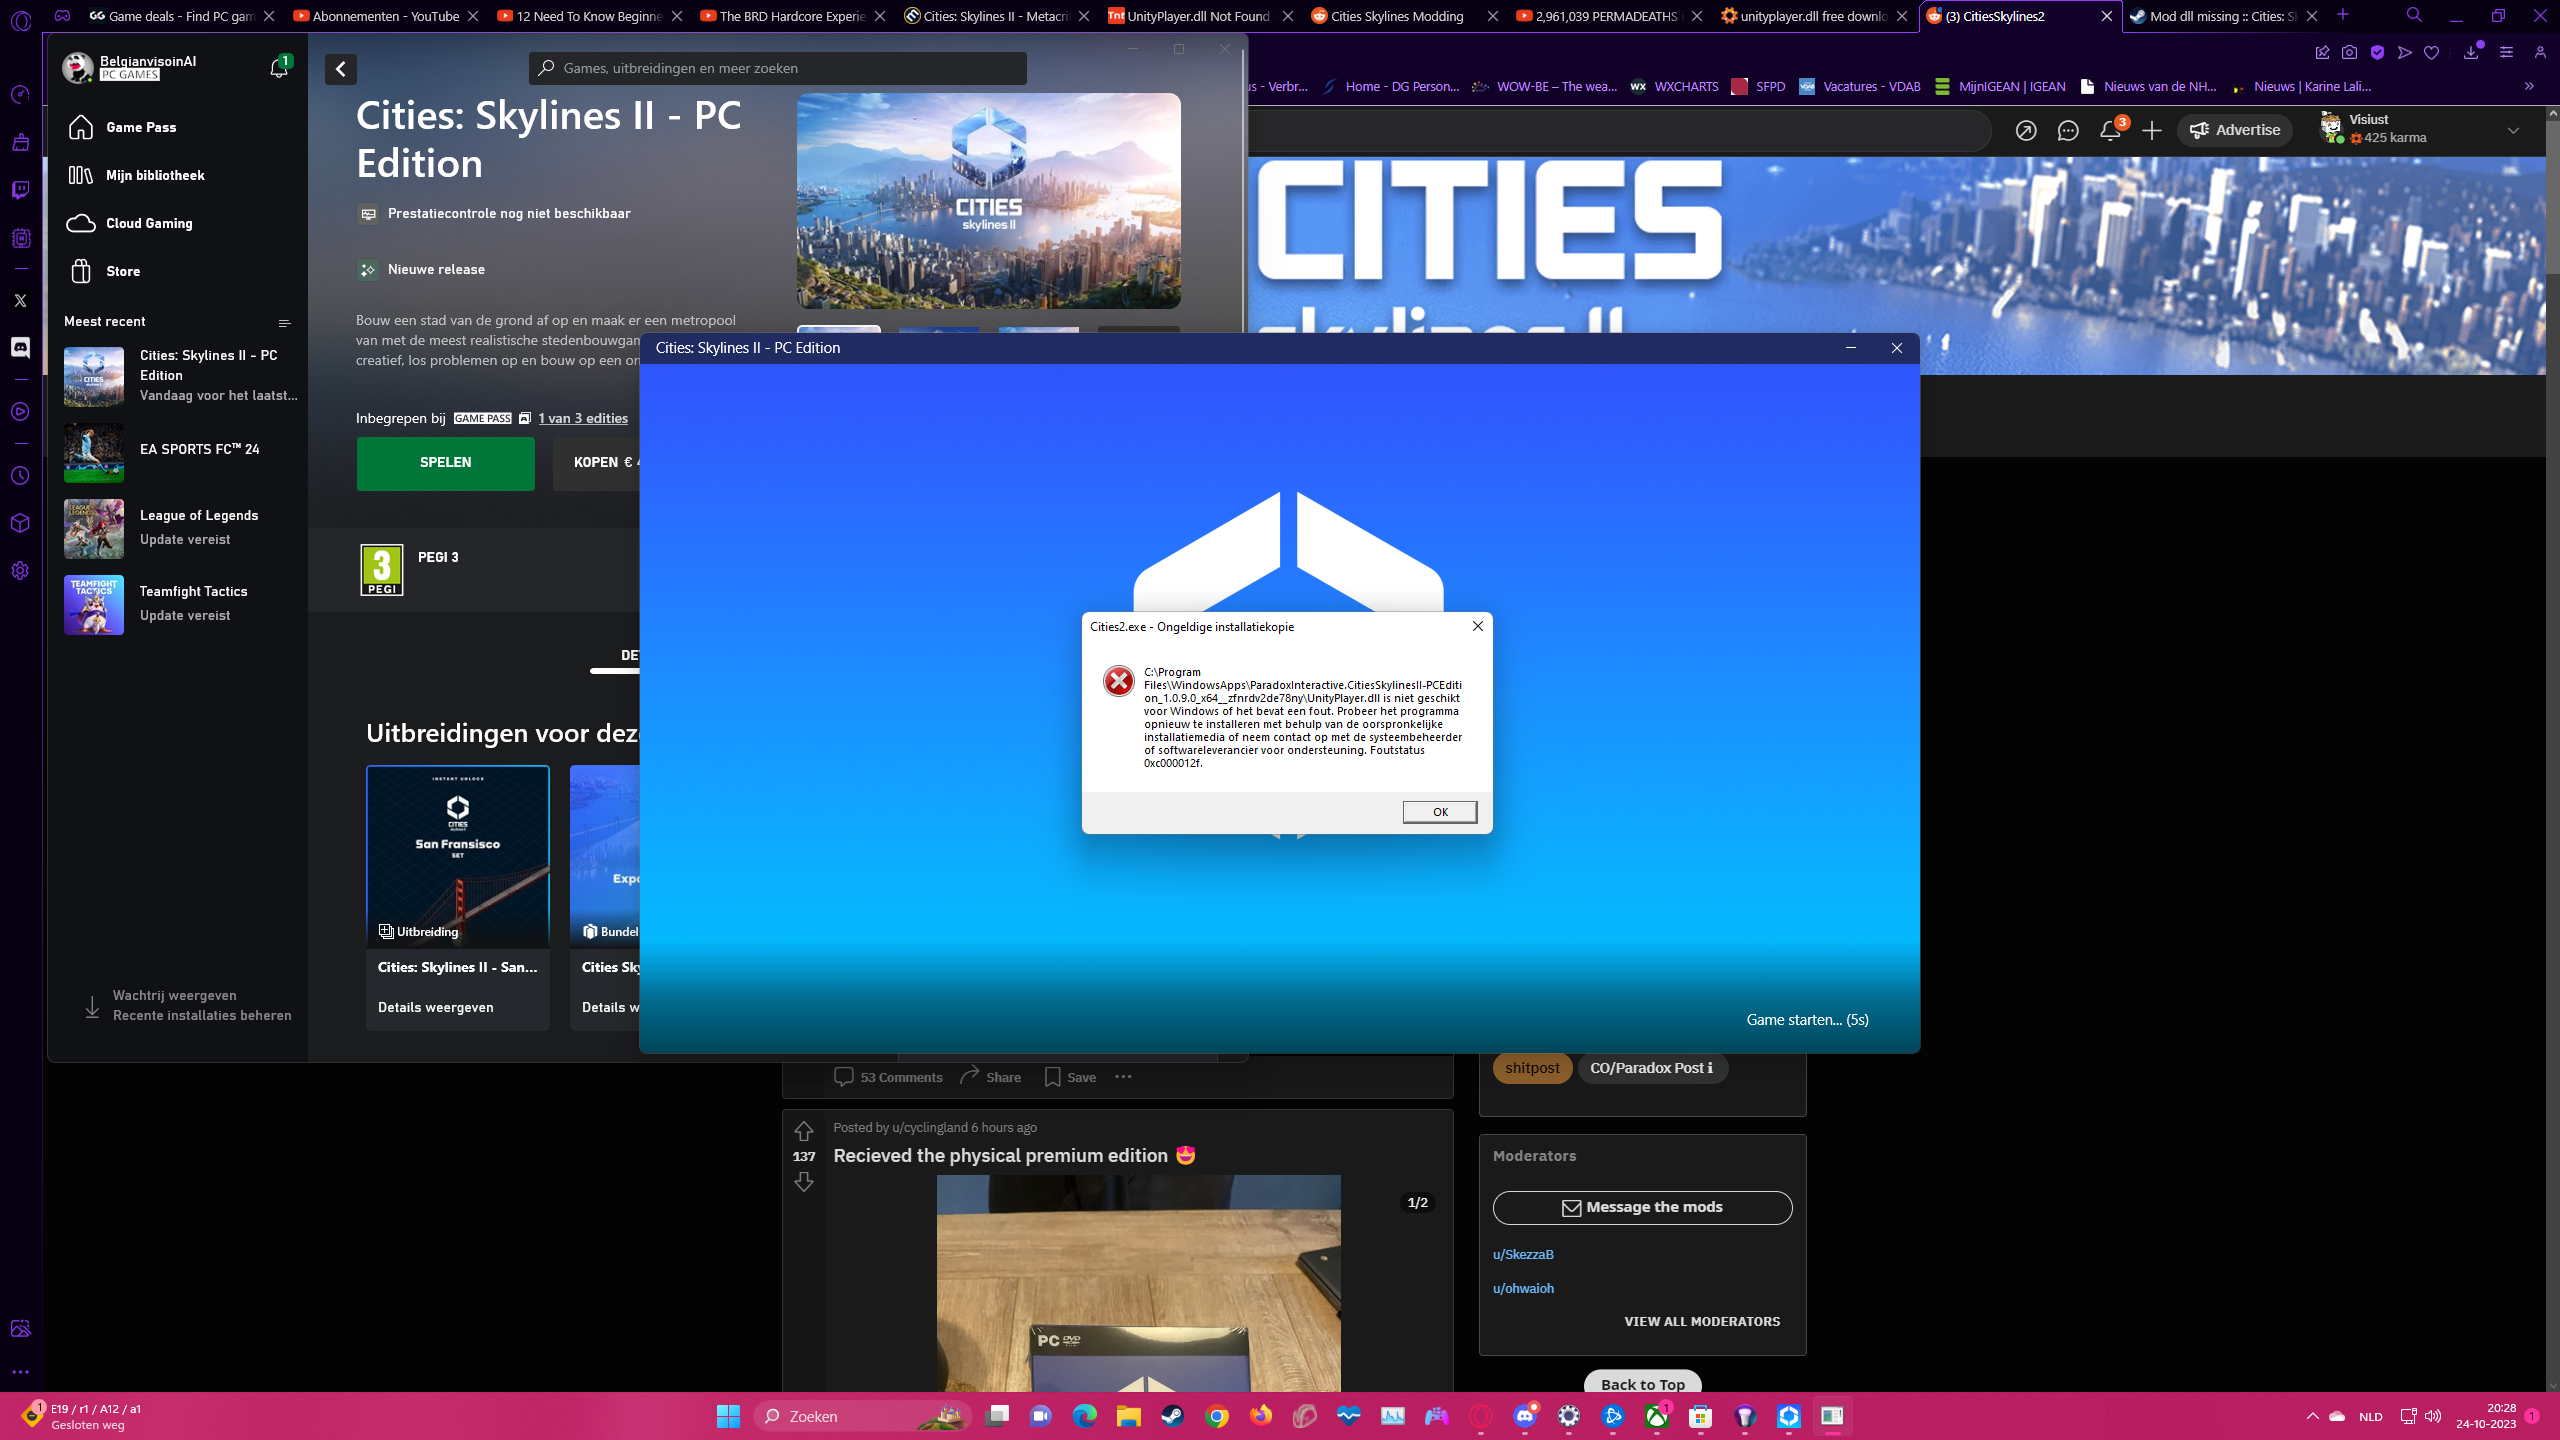Expand the Visiust user account dropdown
Image resolution: width=2560 pixels, height=1440 pixels.
pyautogui.click(x=2513, y=131)
